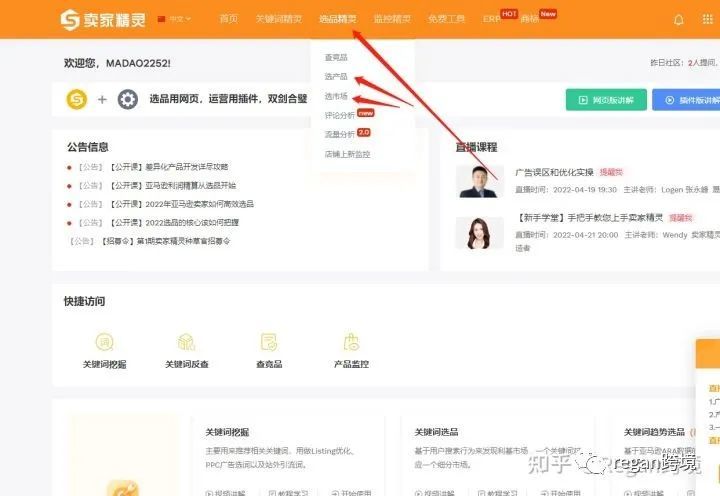The width and height of the screenshot is (720, 496).
Task: Click the 查竞品 quick-access icon
Action: (269, 342)
